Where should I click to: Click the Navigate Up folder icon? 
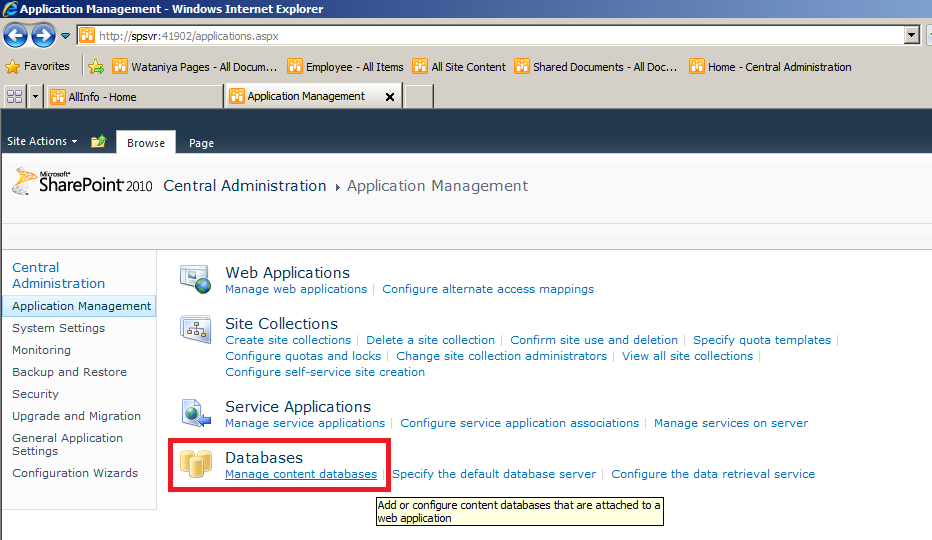[99, 142]
